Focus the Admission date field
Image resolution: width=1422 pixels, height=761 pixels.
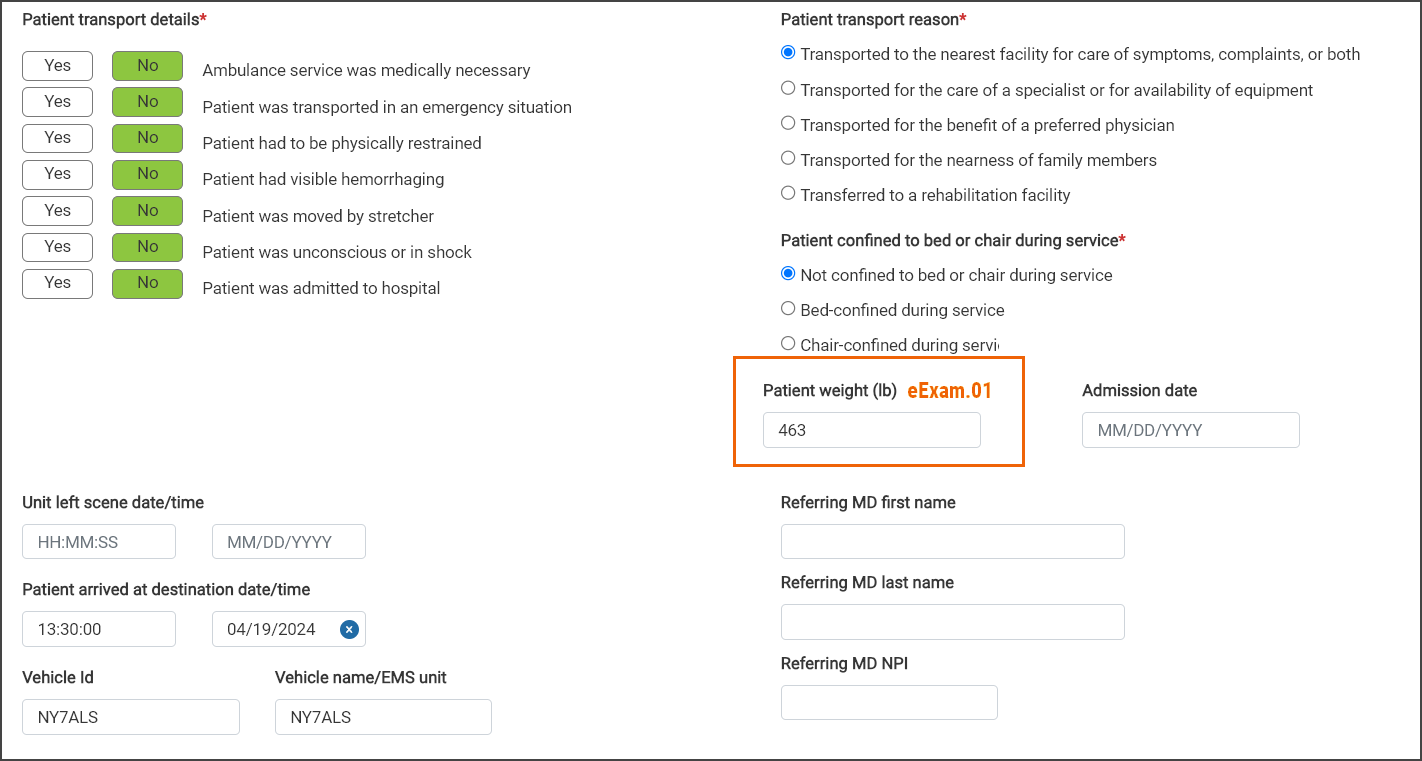pos(1190,430)
